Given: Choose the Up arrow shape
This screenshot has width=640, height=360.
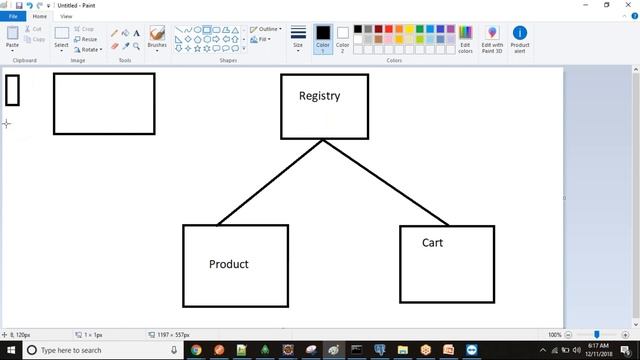Looking at the screenshot, I should click(235, 39).
